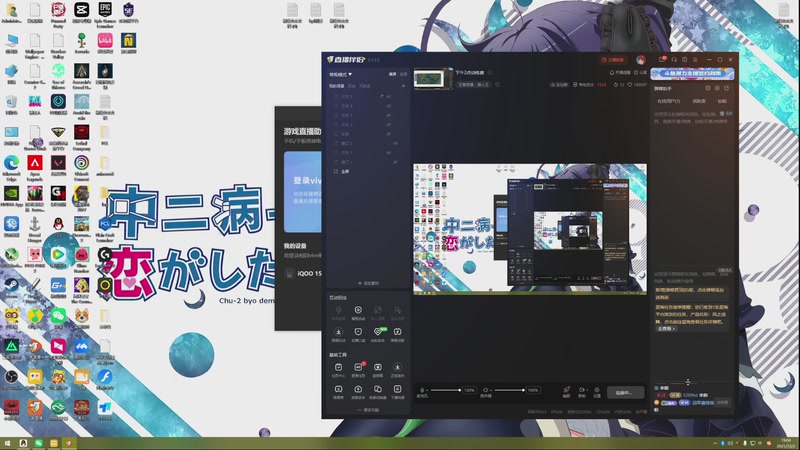
Task: Click the 去查看 link in chat messages
Action: click(x=666, y=329)
